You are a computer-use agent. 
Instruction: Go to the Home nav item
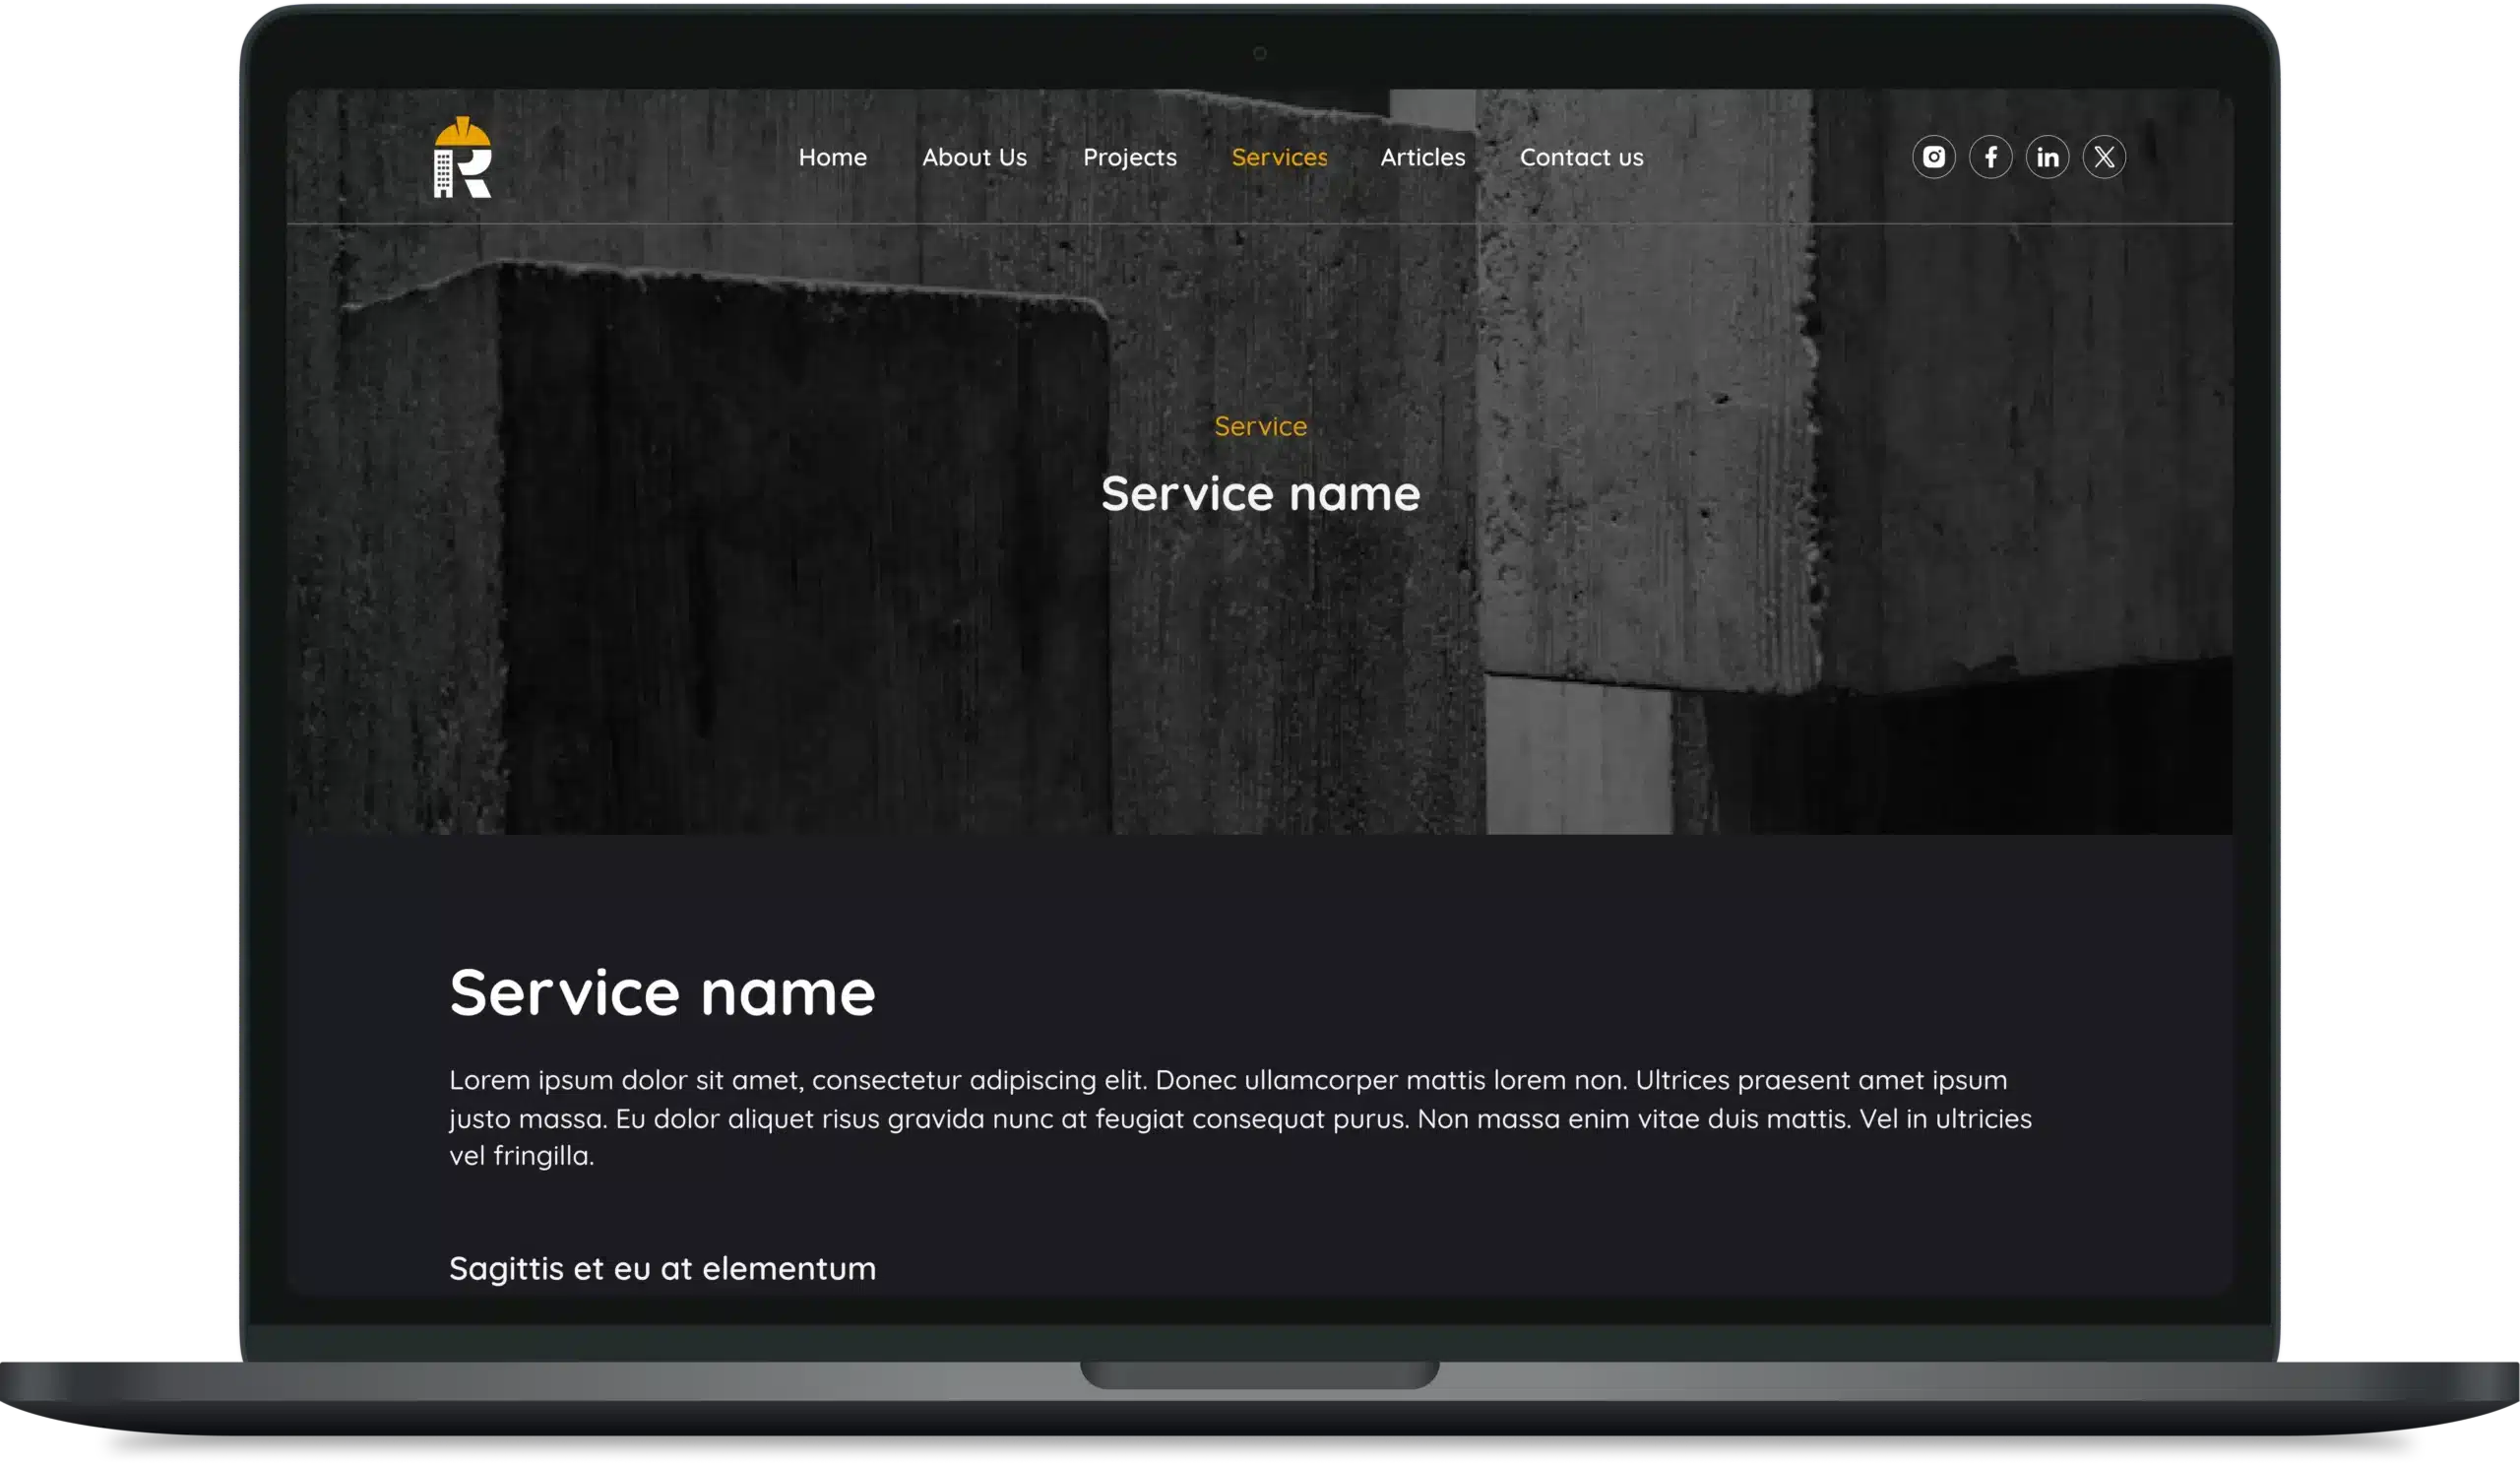click(832, 157)
